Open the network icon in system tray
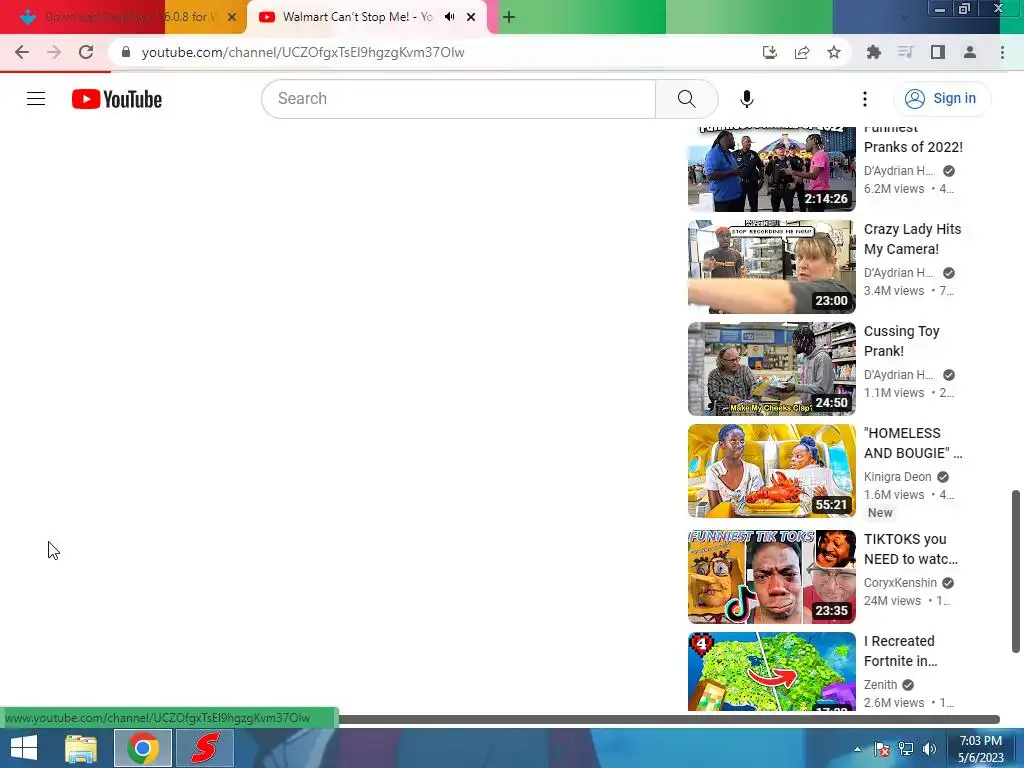The height and width of the screenshot is (768, 1024). [906, 749]
